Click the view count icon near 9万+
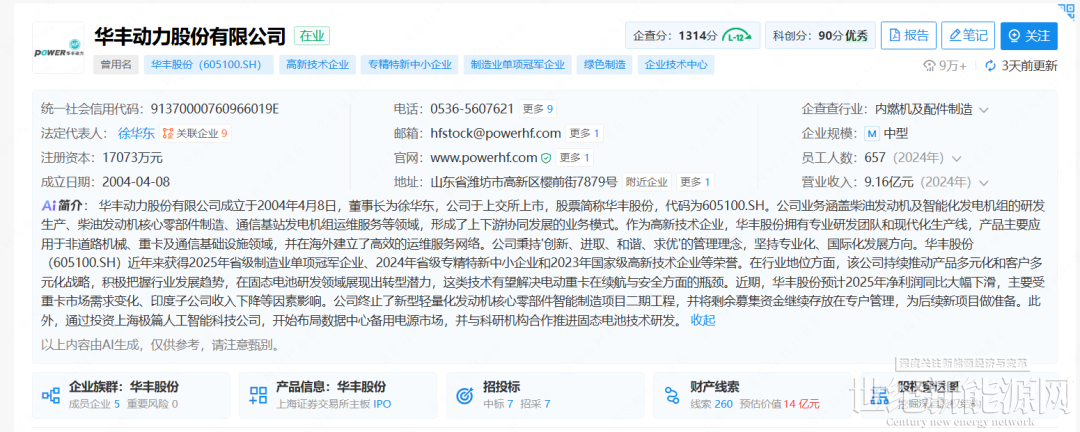 pos(928,66)
